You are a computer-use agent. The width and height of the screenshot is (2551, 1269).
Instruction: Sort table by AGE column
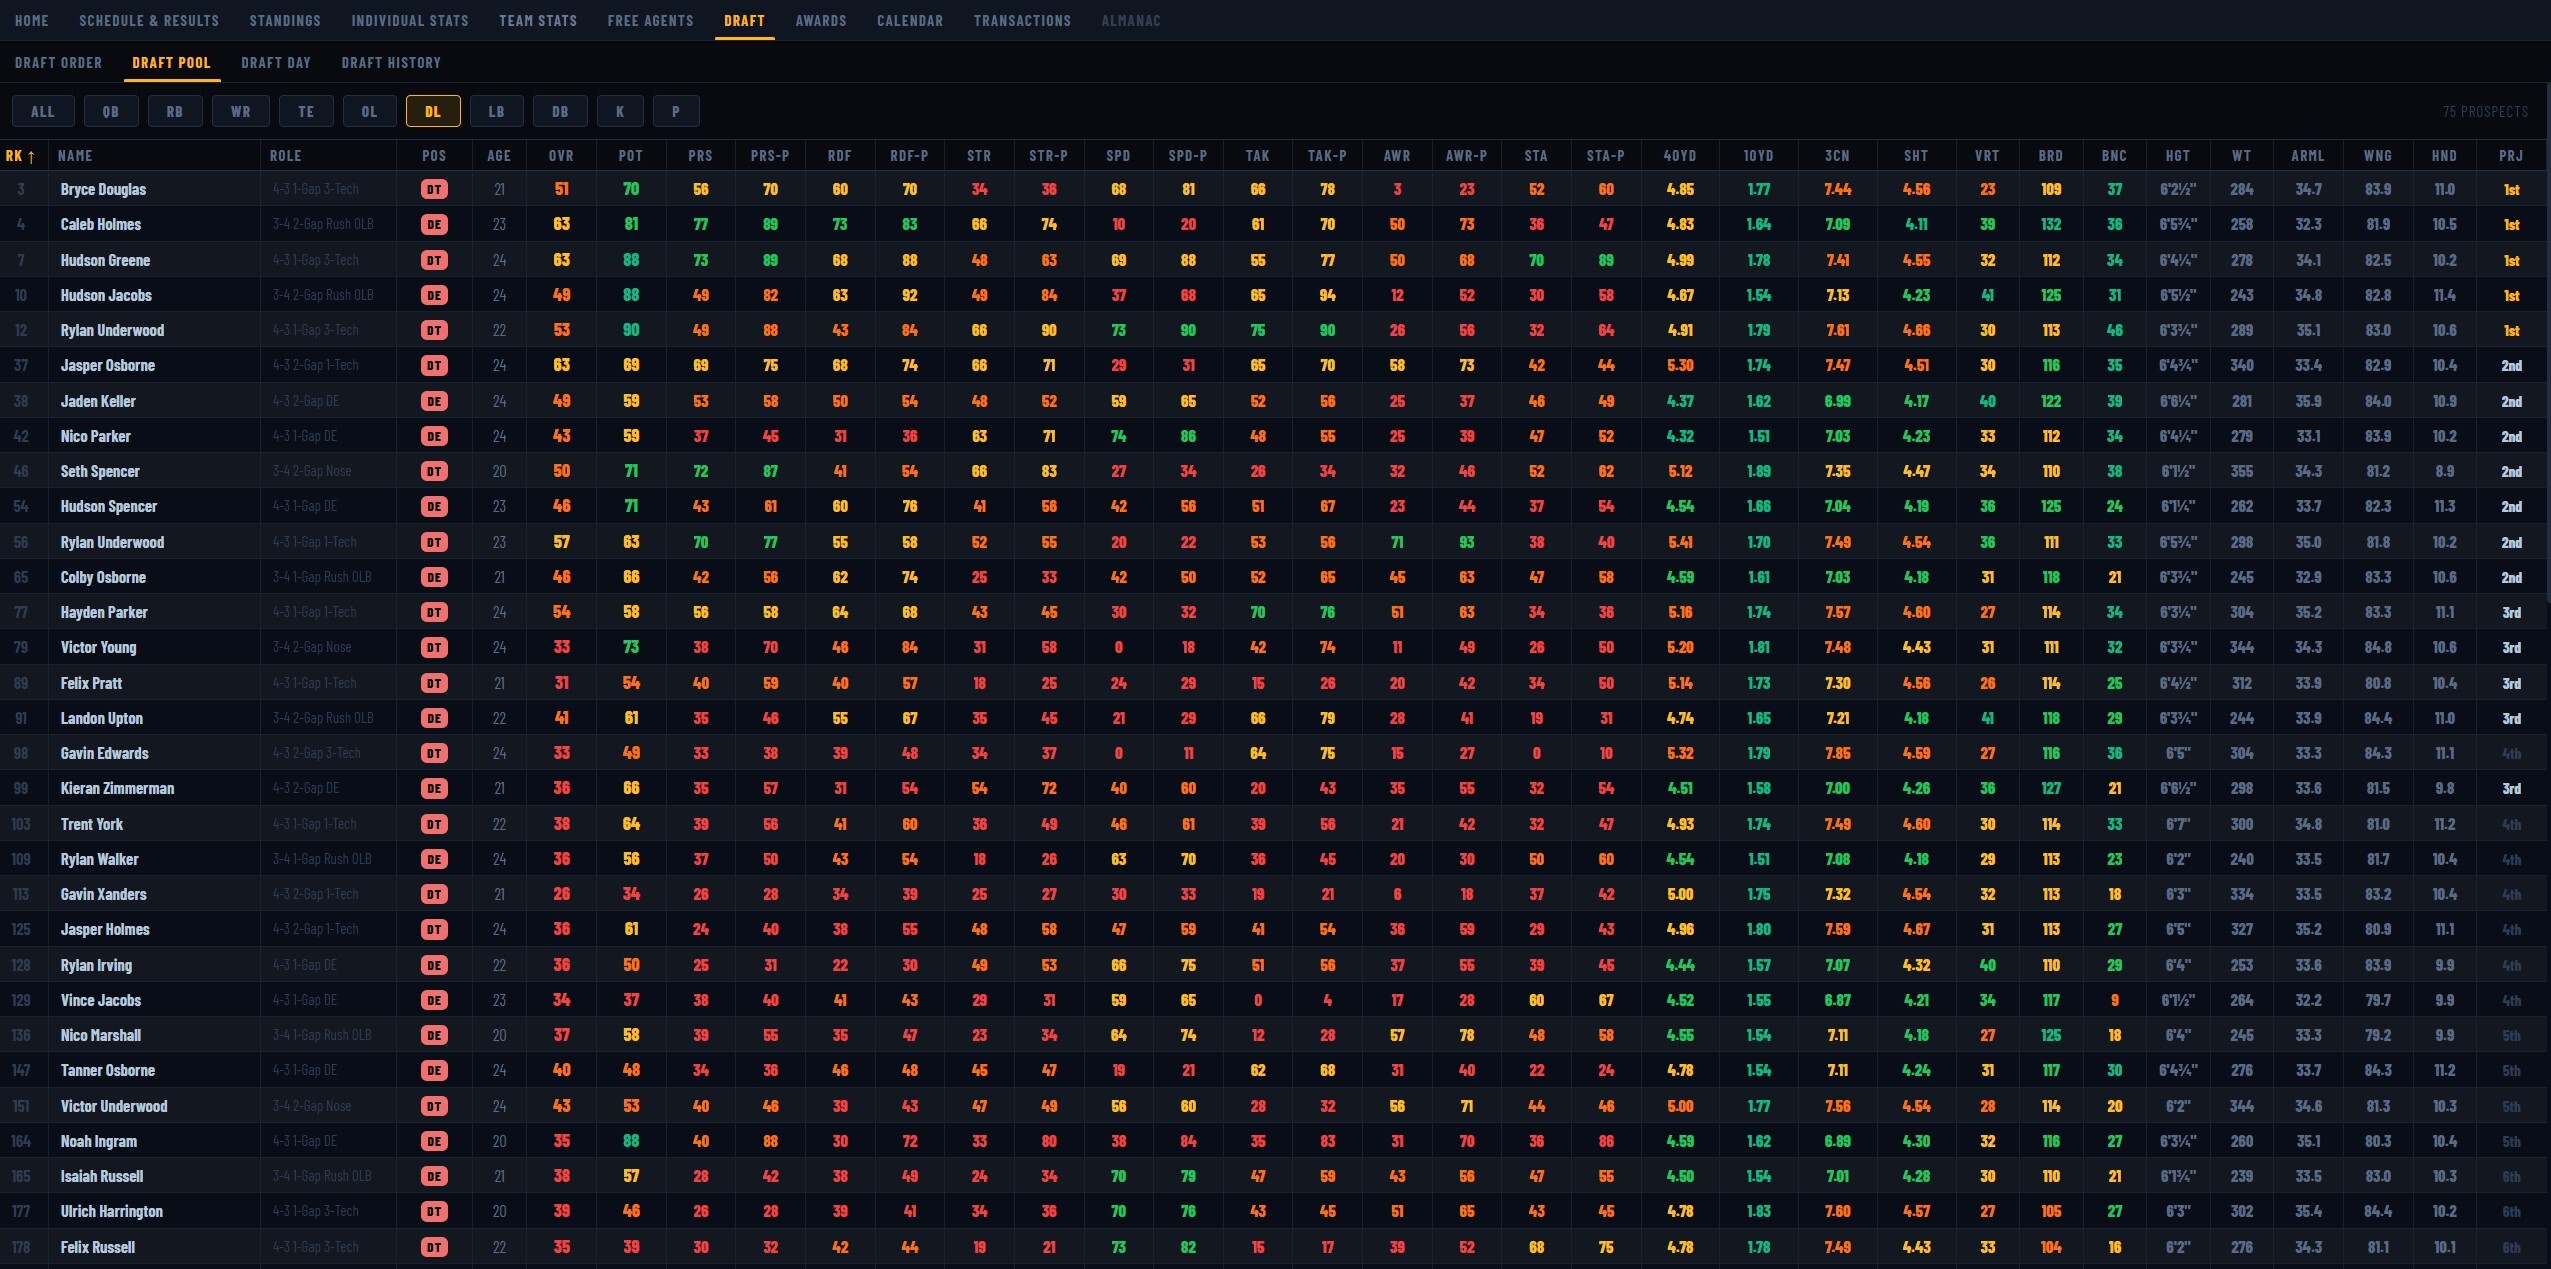click(x=499, y=155)
